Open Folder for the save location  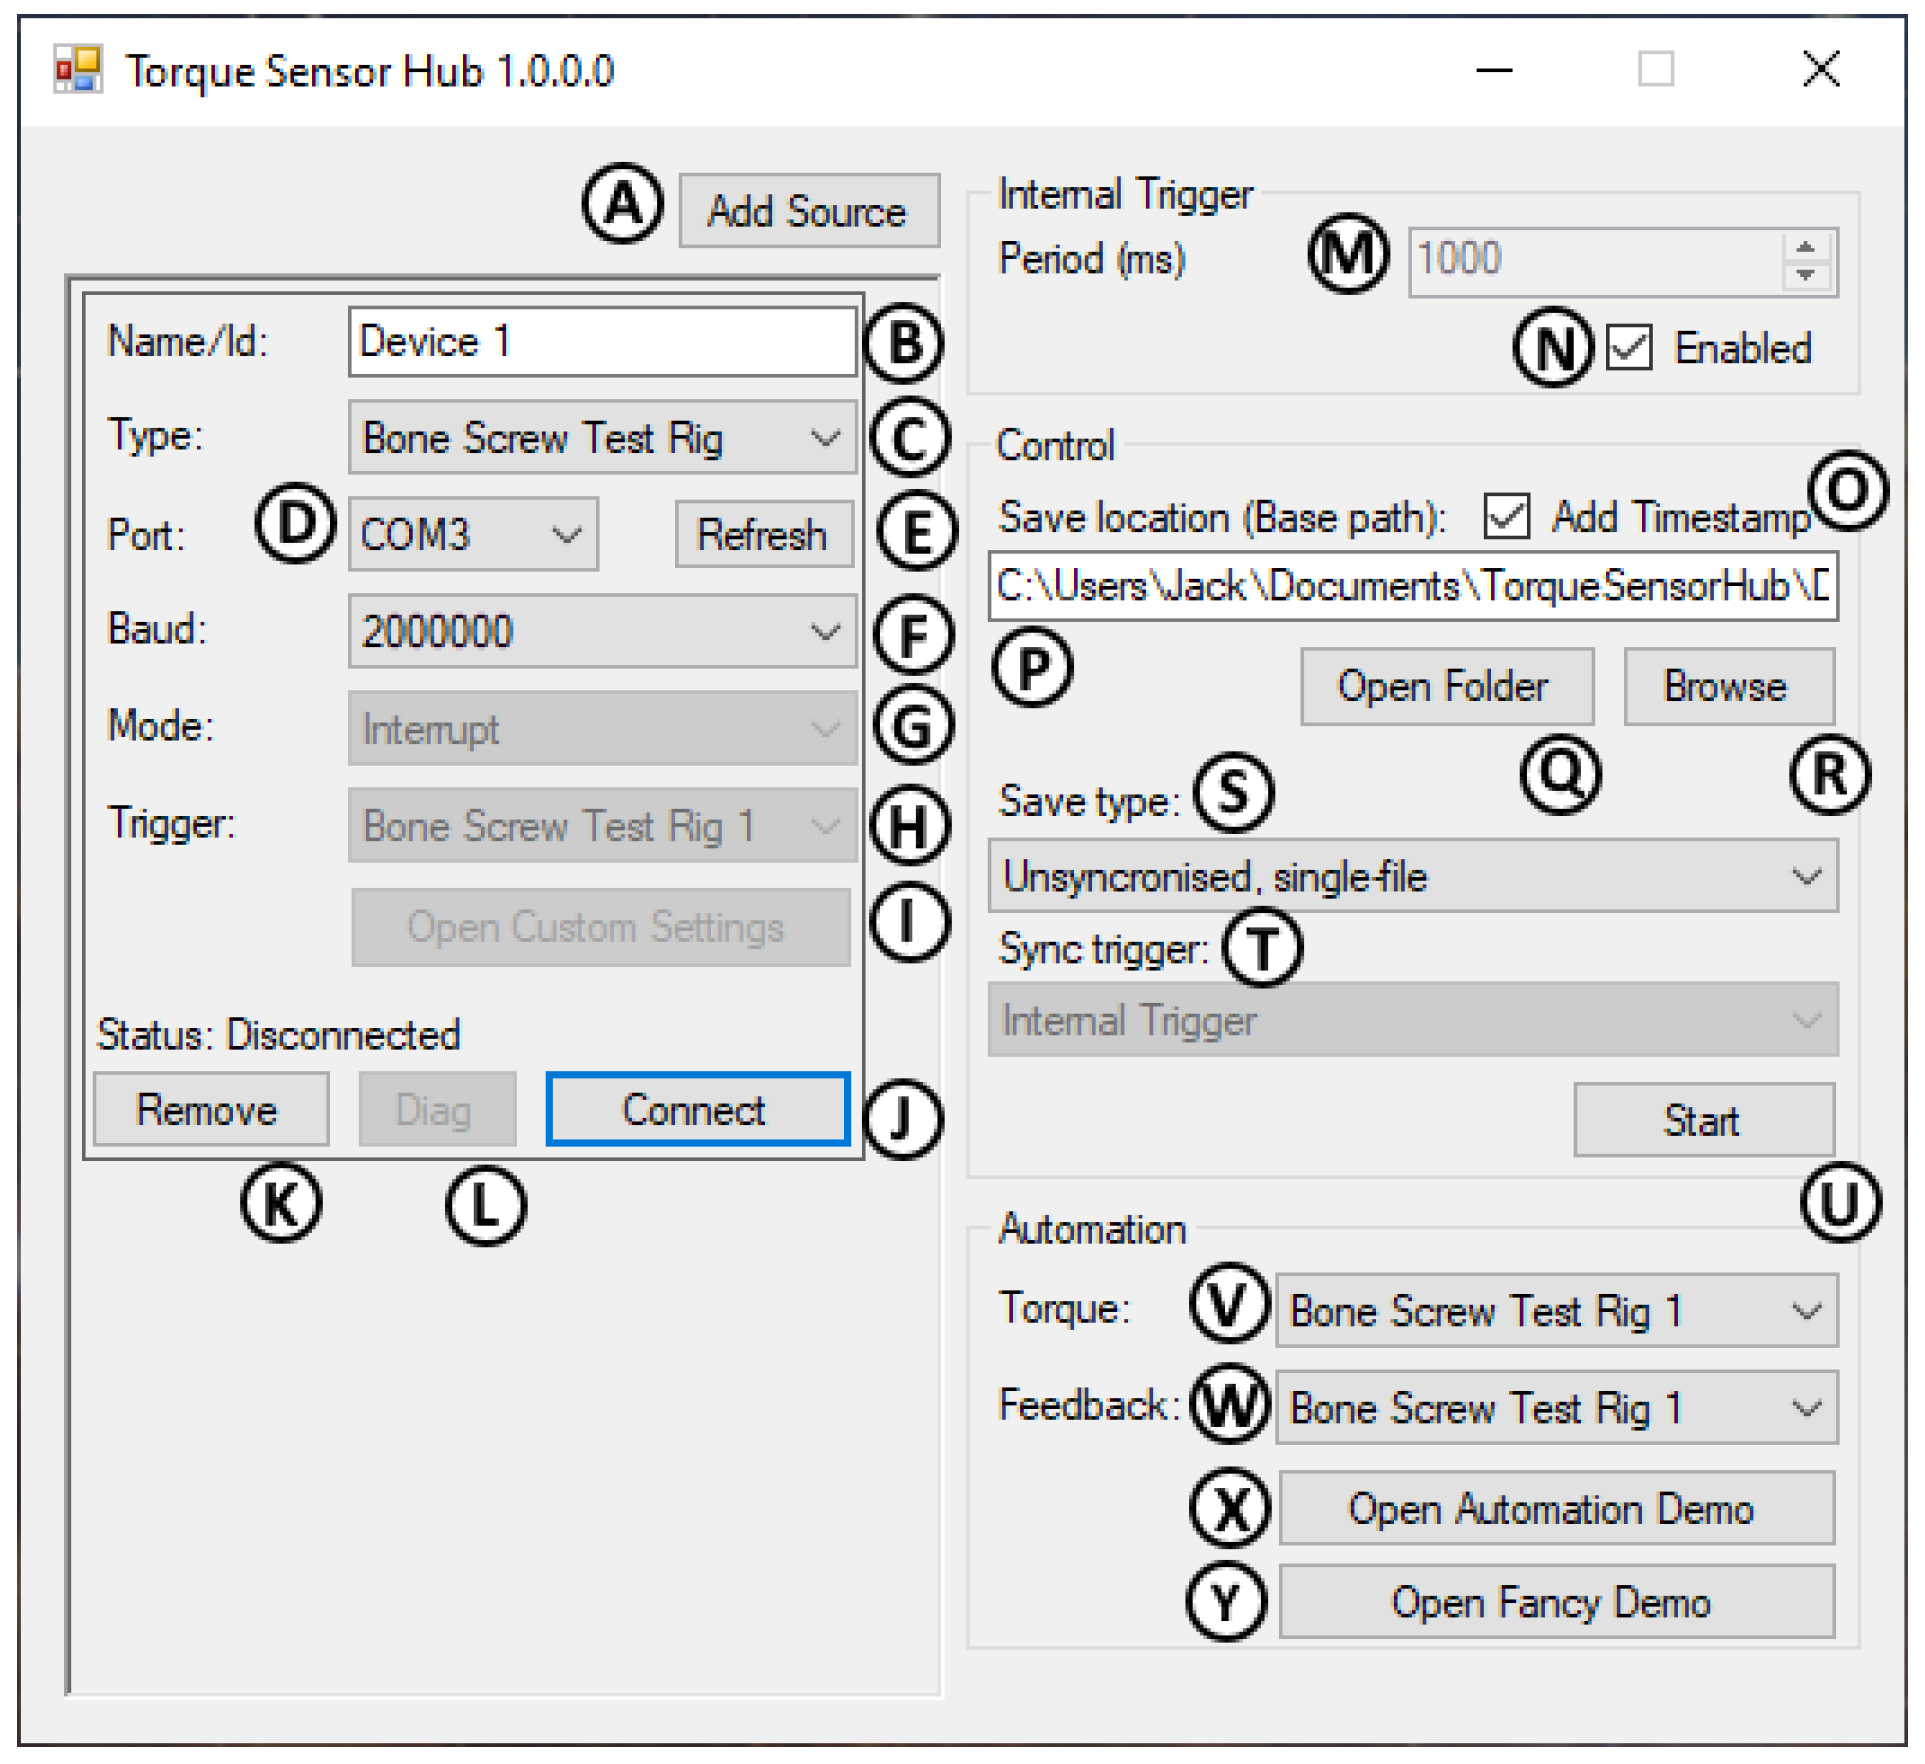1447,687
